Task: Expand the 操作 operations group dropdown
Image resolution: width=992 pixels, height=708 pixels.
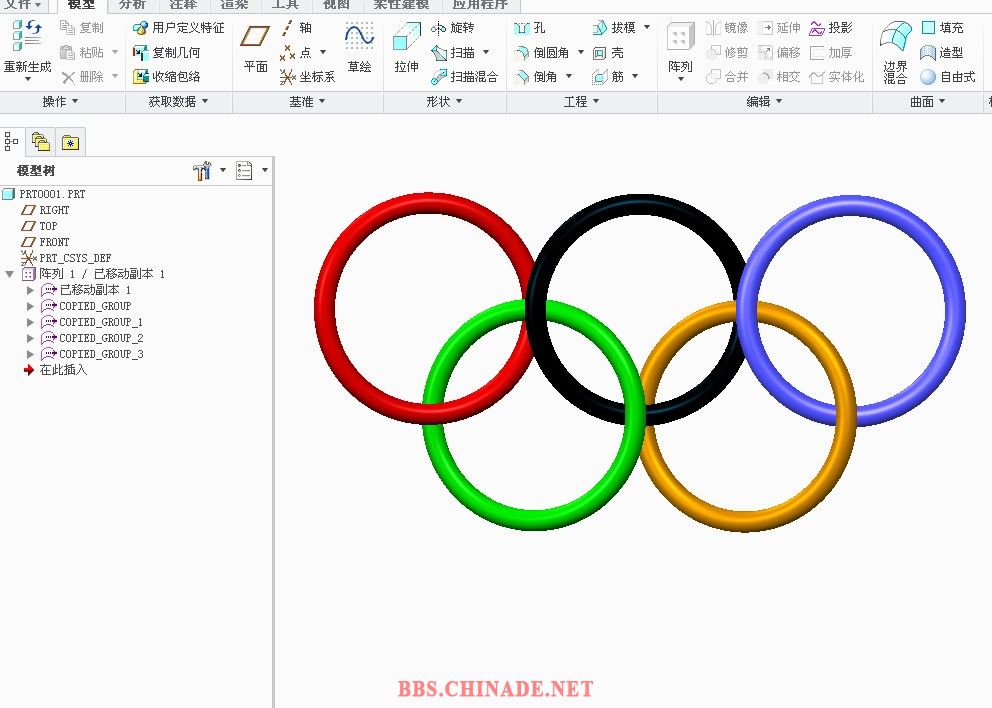Action: tap(61, 101)
